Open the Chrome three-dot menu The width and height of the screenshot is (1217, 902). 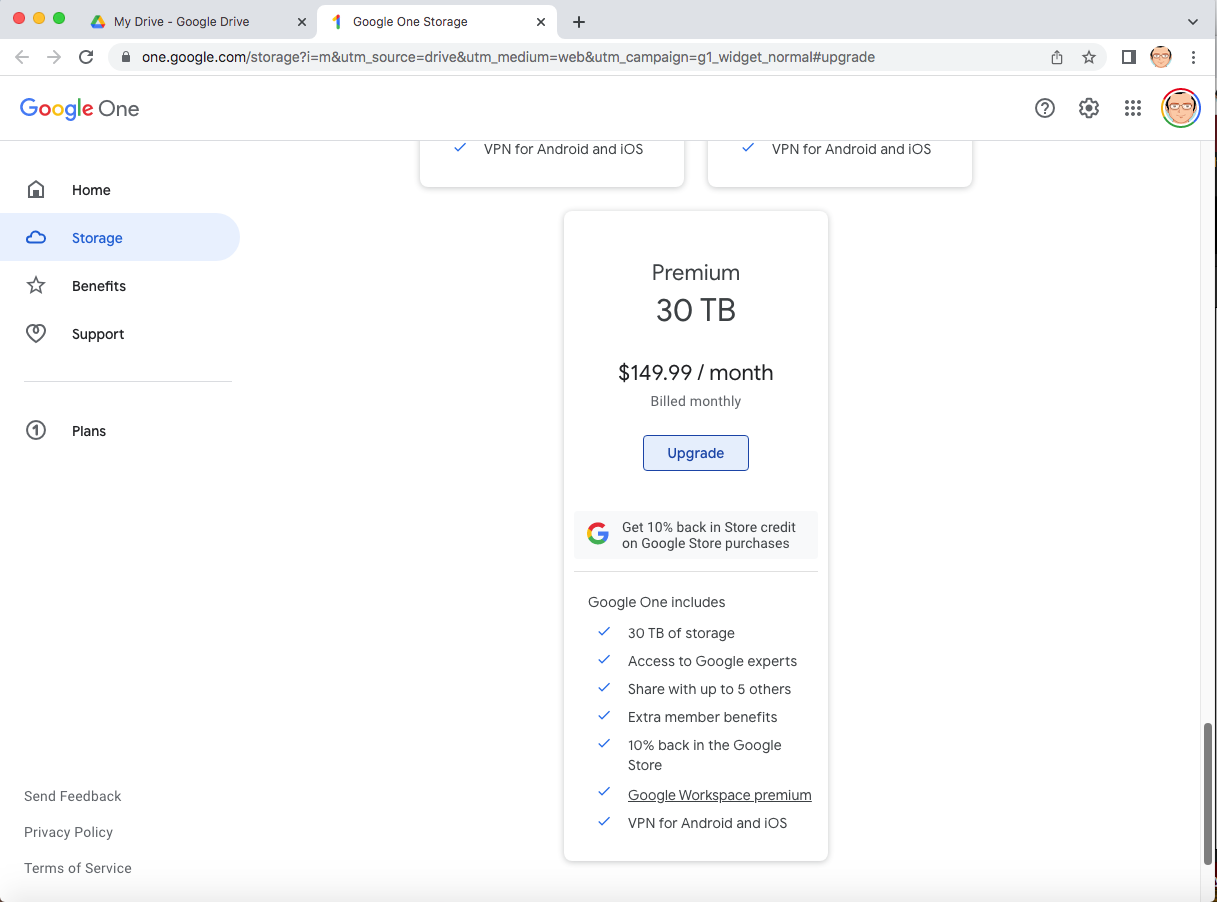[1194, 57]
